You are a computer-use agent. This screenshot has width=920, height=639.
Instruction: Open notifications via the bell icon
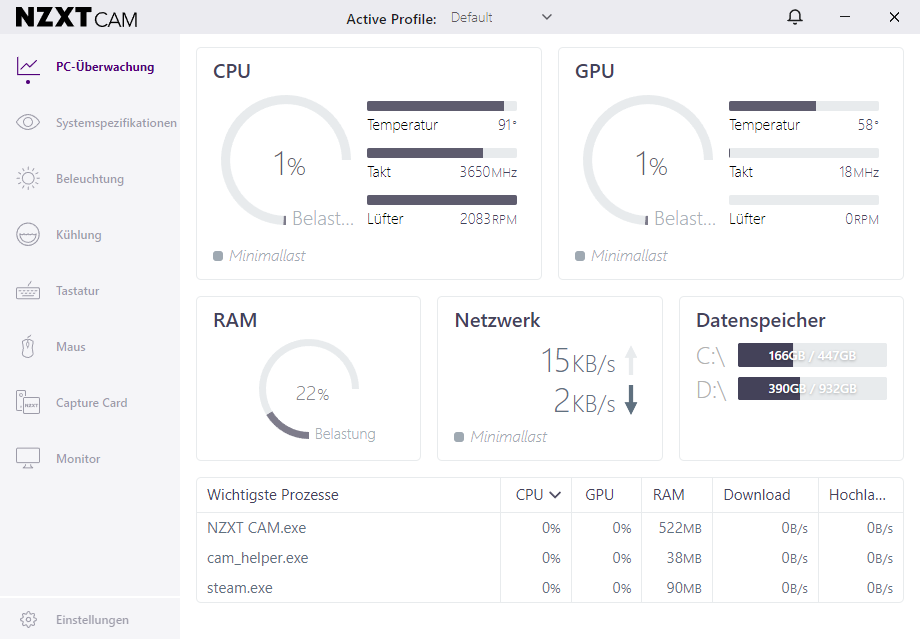795,17
